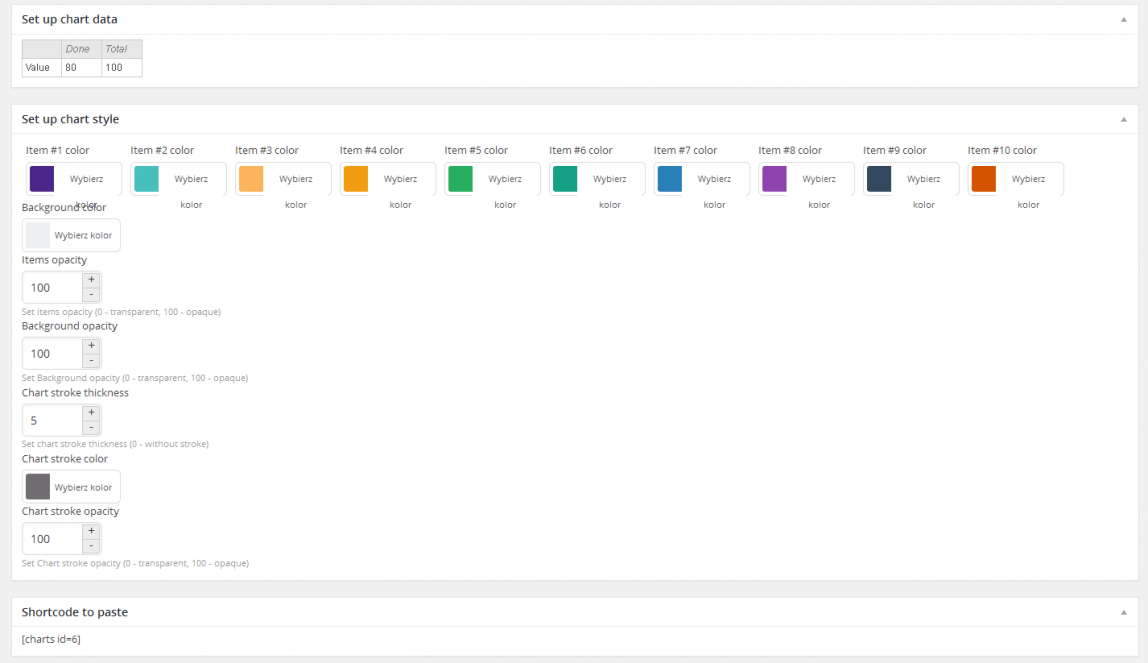Increase Items opacity with plus button
The height and width of the screenshot is (663, 1148).
click(x=91, y=280)
